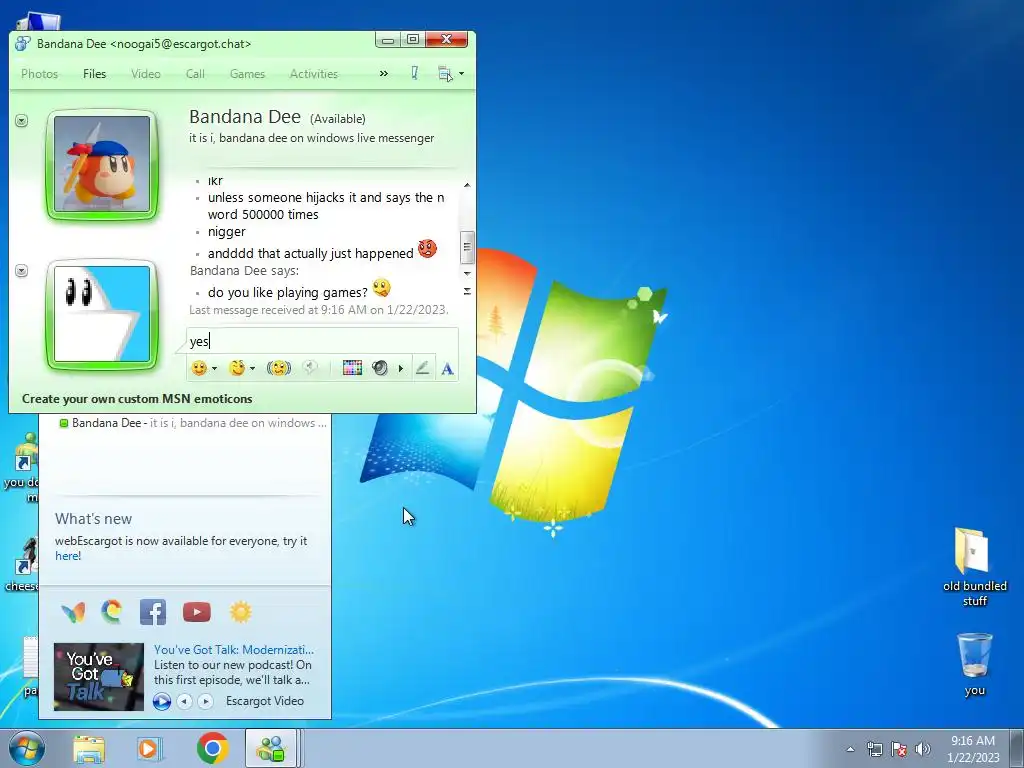Expand the wink picker dropdown arrow
1024x768 pixels.
coord(252,368)
